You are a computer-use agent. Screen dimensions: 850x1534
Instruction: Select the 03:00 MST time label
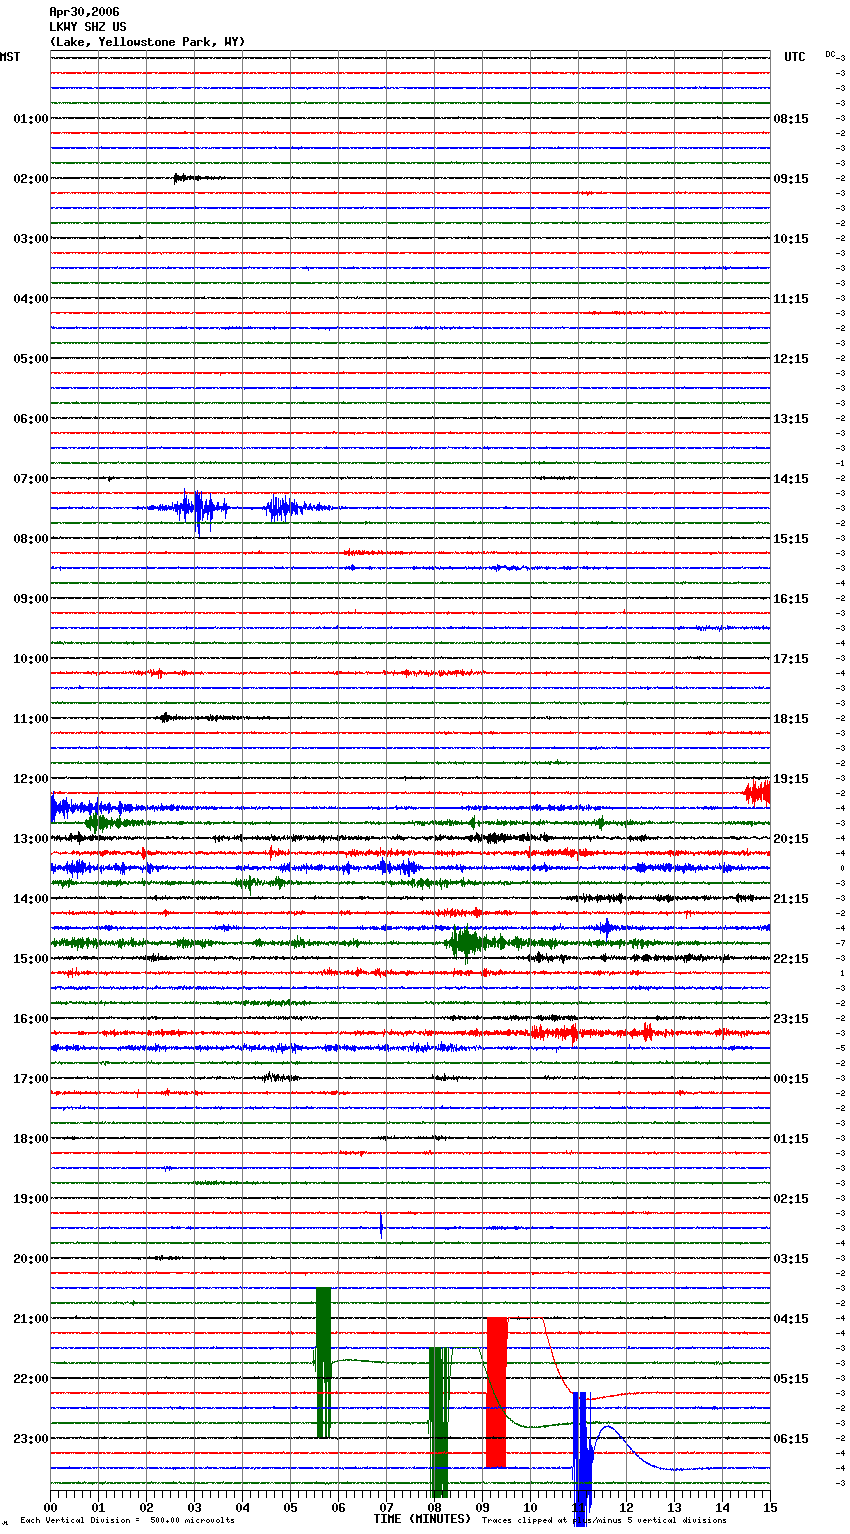31,239
